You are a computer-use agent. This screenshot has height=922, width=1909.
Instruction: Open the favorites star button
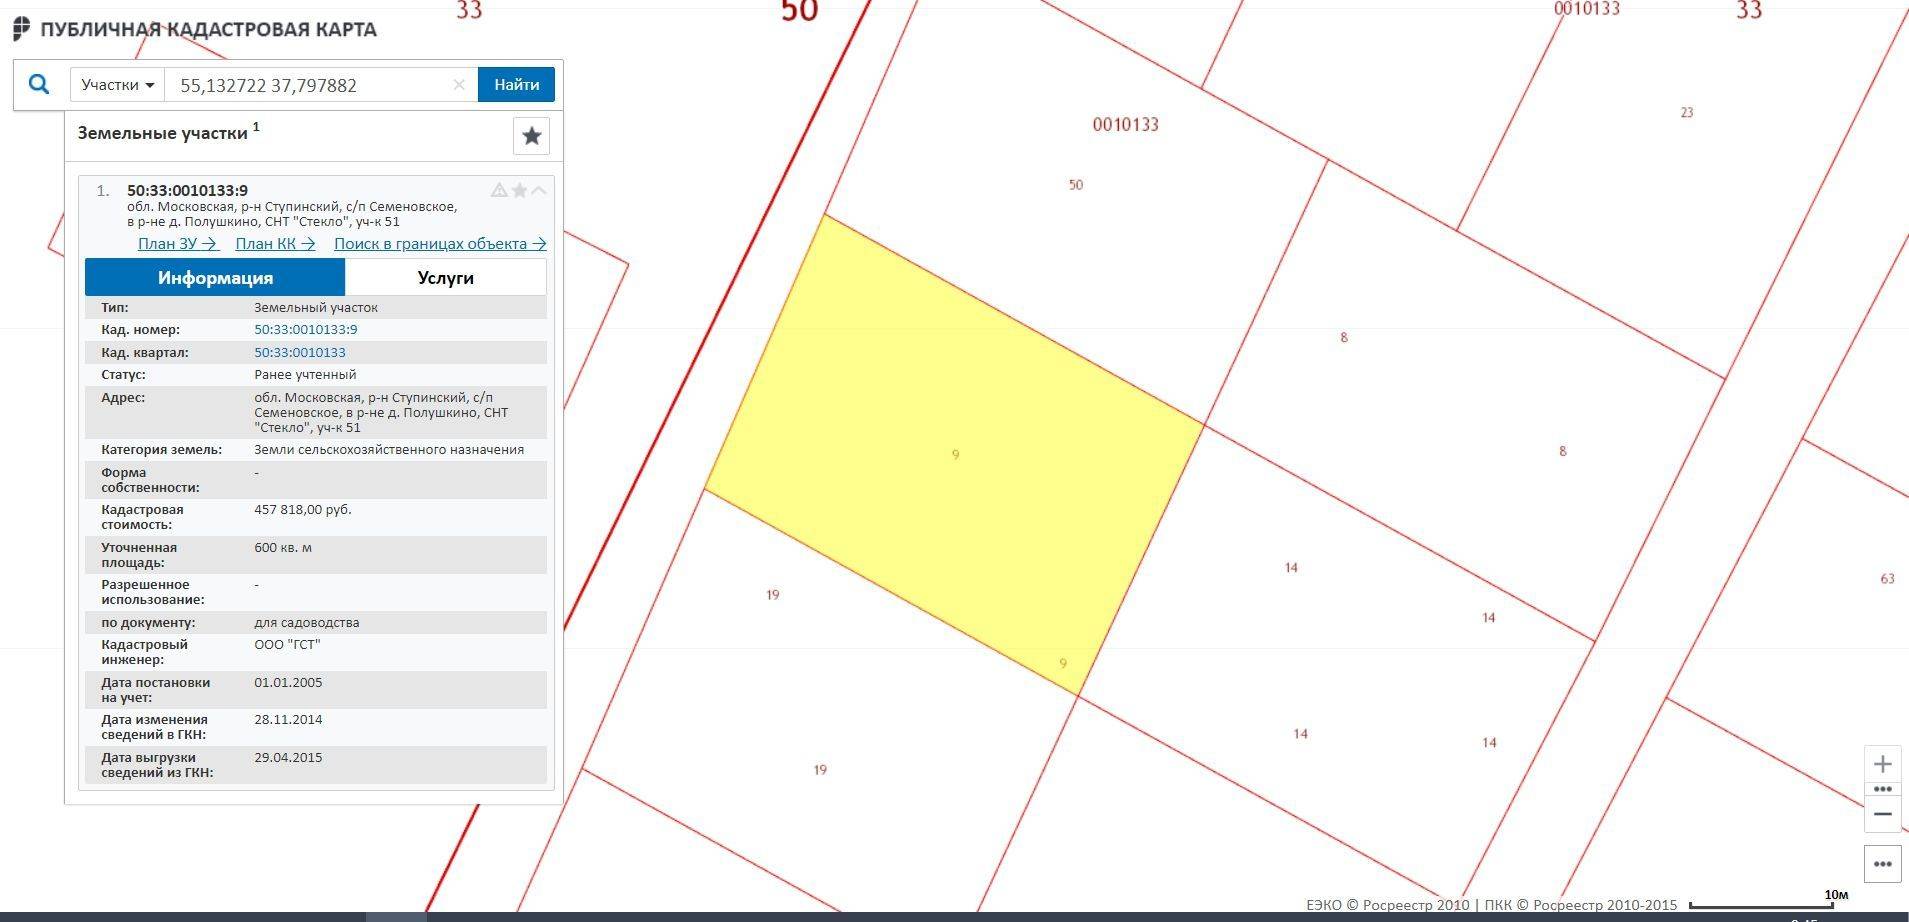pos(531,136)
